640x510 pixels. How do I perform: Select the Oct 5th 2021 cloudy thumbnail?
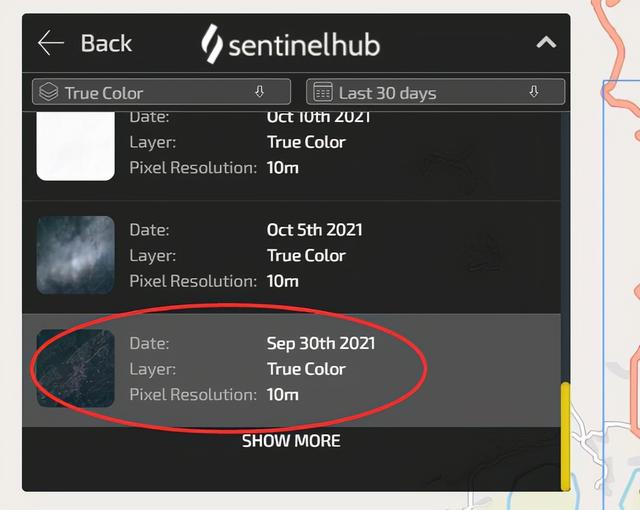click(x=76, y=255)
